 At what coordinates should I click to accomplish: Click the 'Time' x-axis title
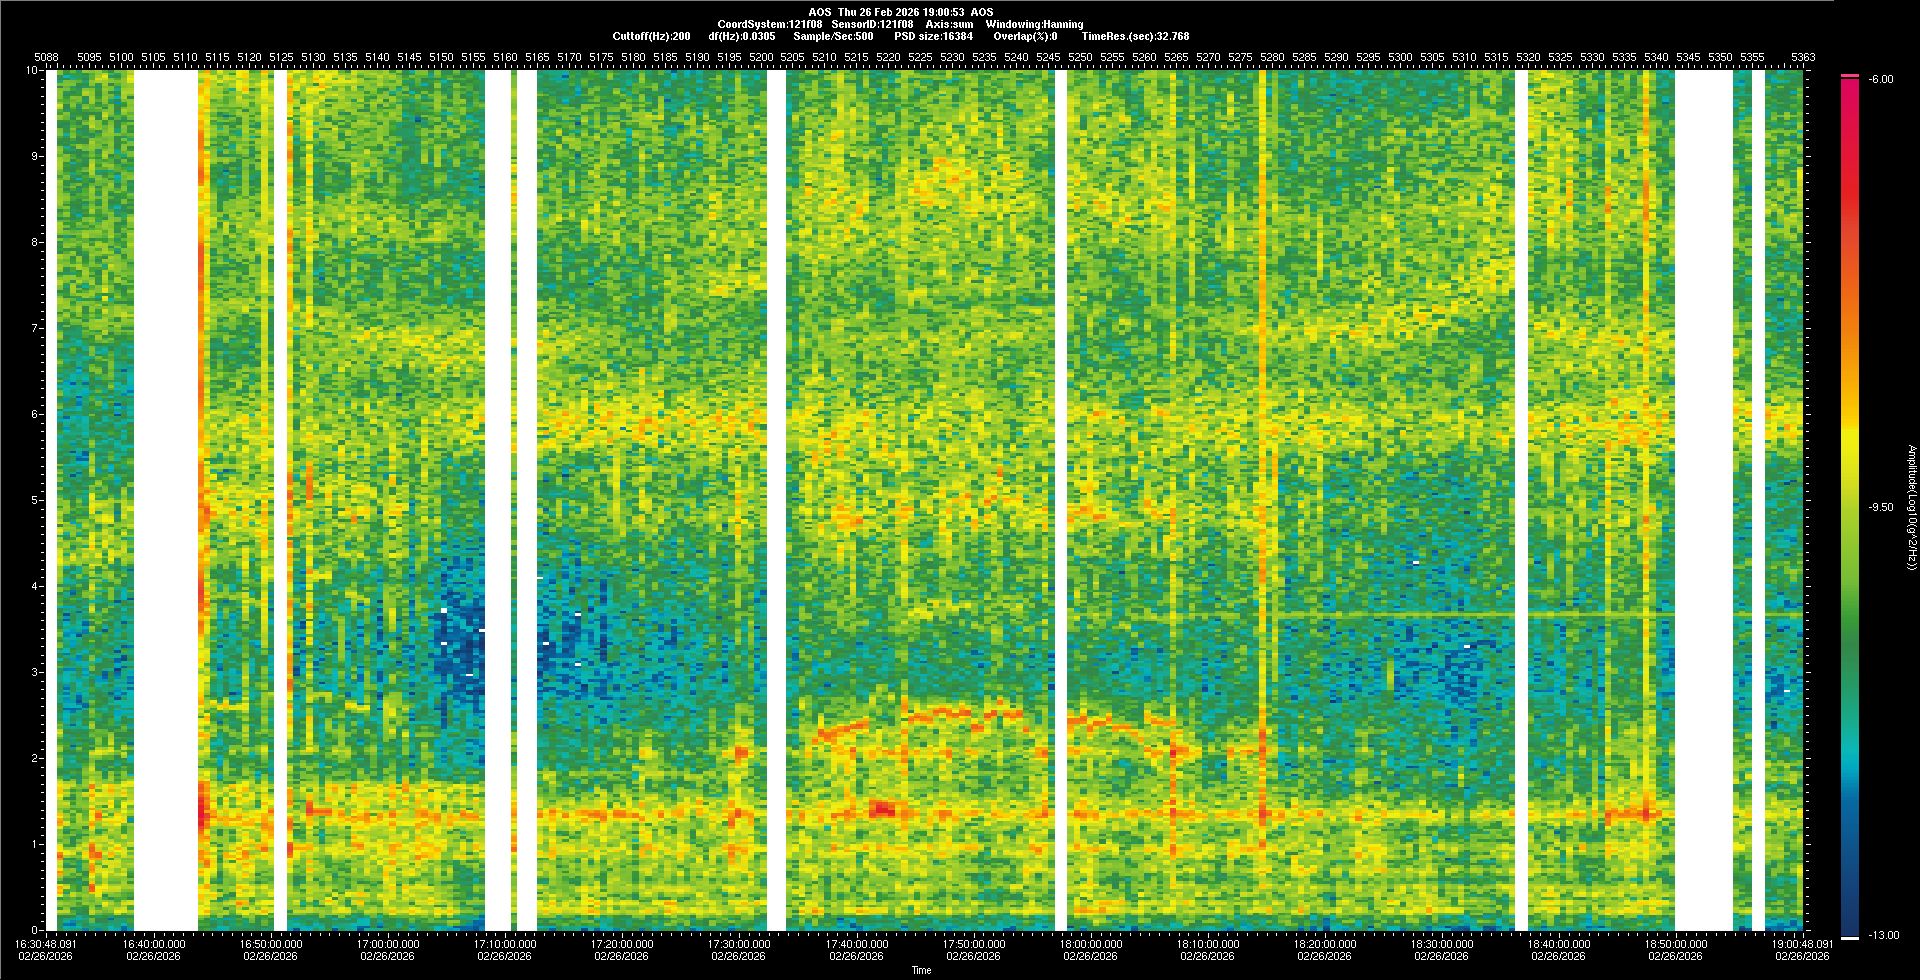(x=921, y=970)
